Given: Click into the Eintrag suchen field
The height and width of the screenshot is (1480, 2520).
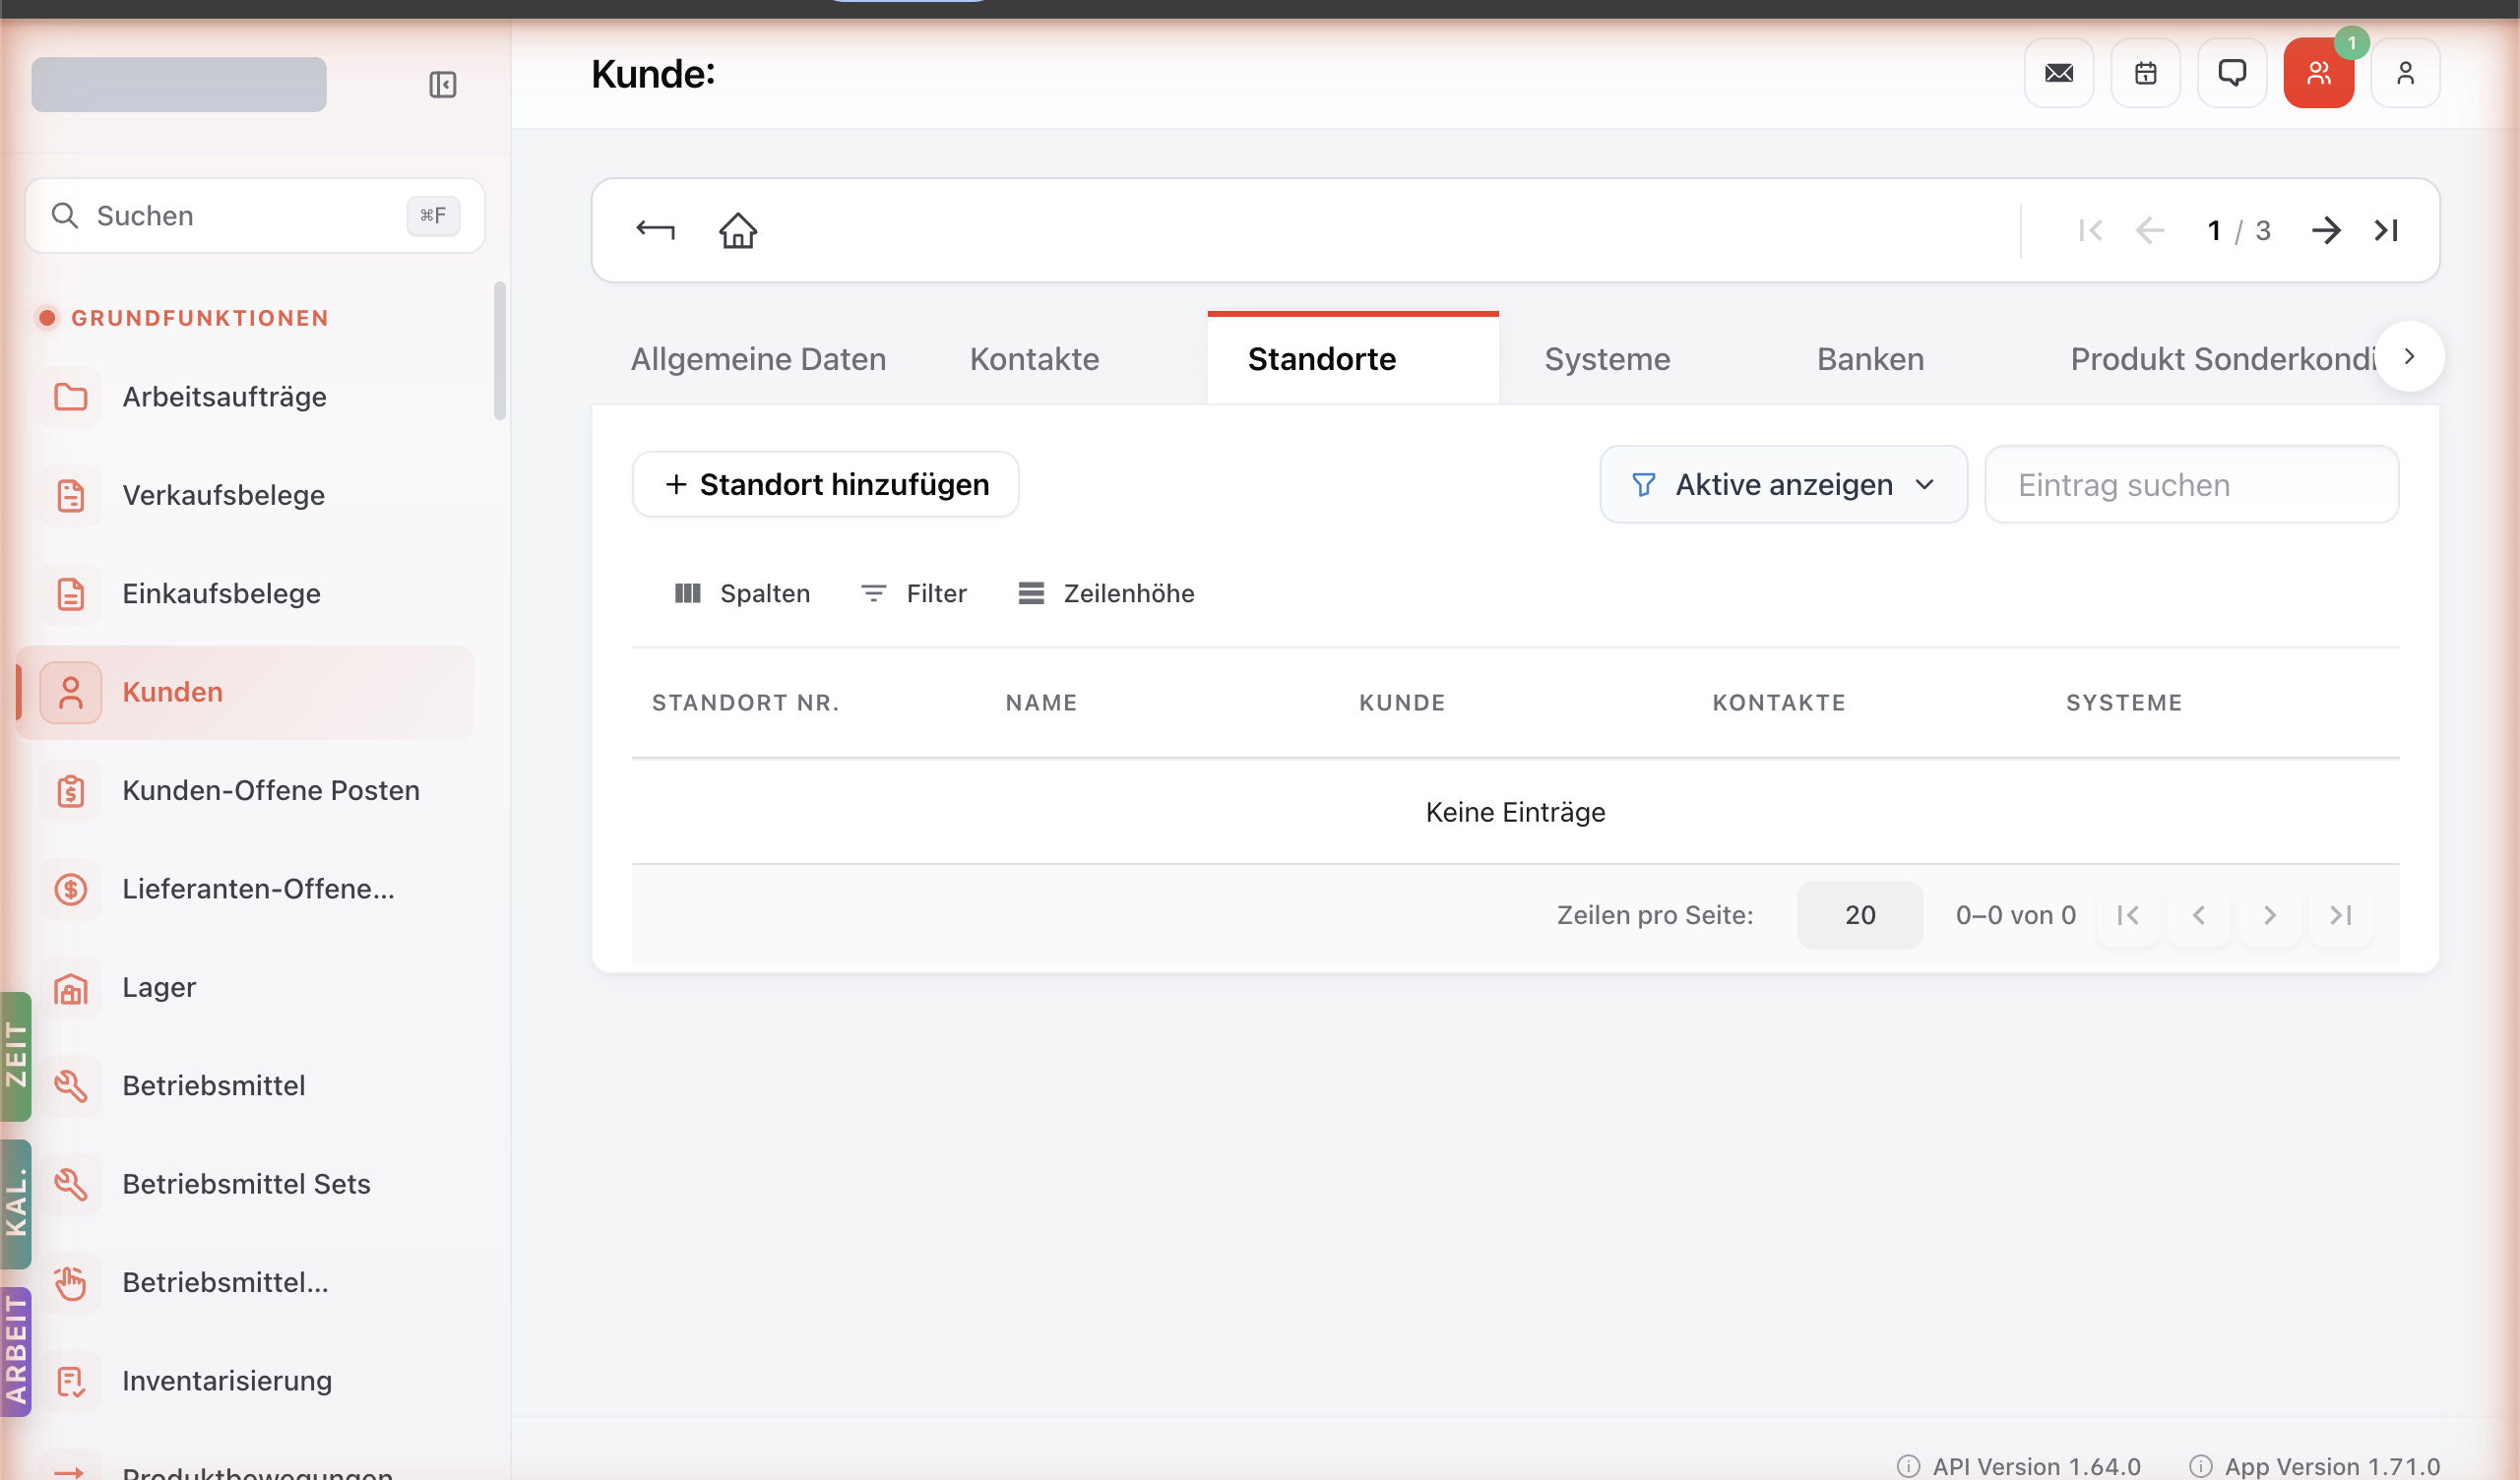Looking at the screenshot, I should tap(2191, 484).
